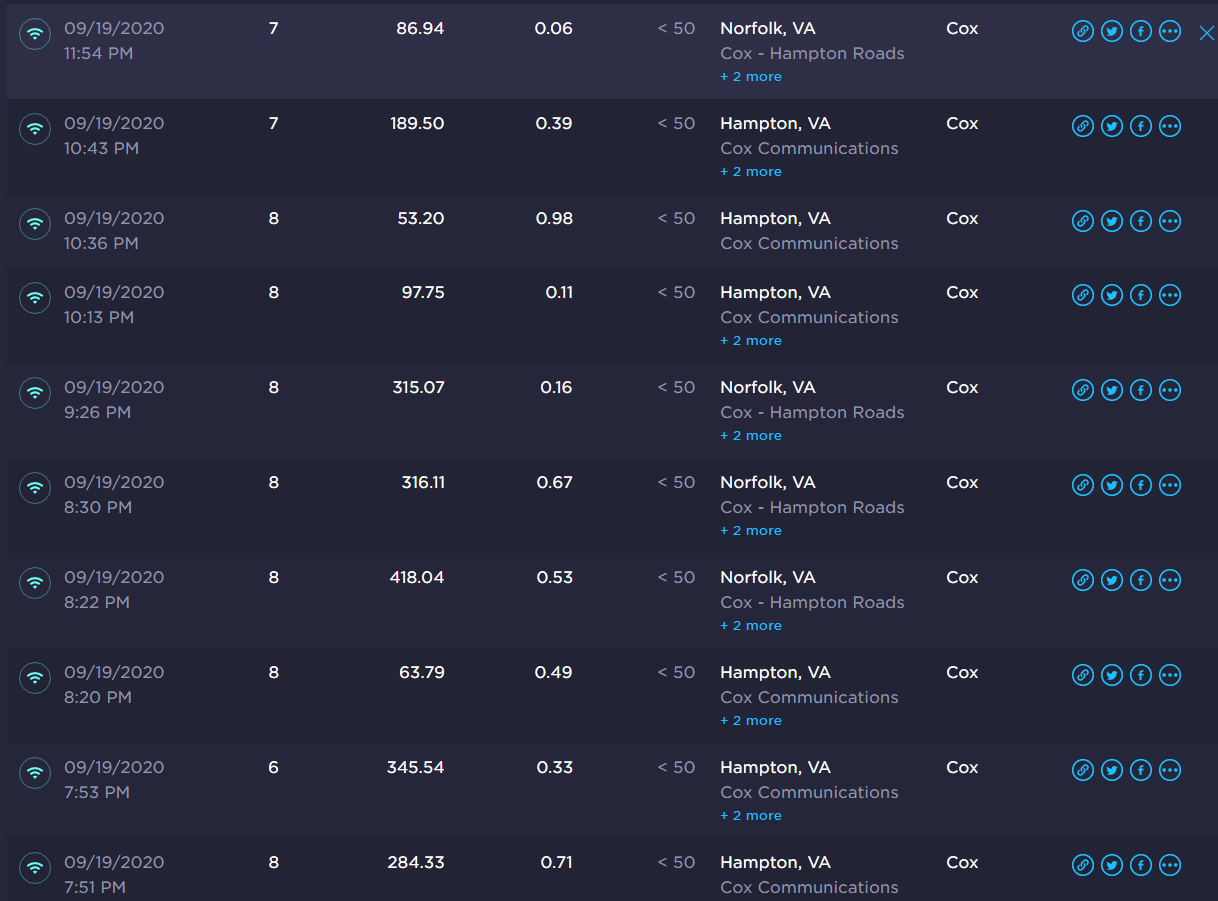Select download speed value 284.33
Screen dimensions: 1218x901
[416, 862]
